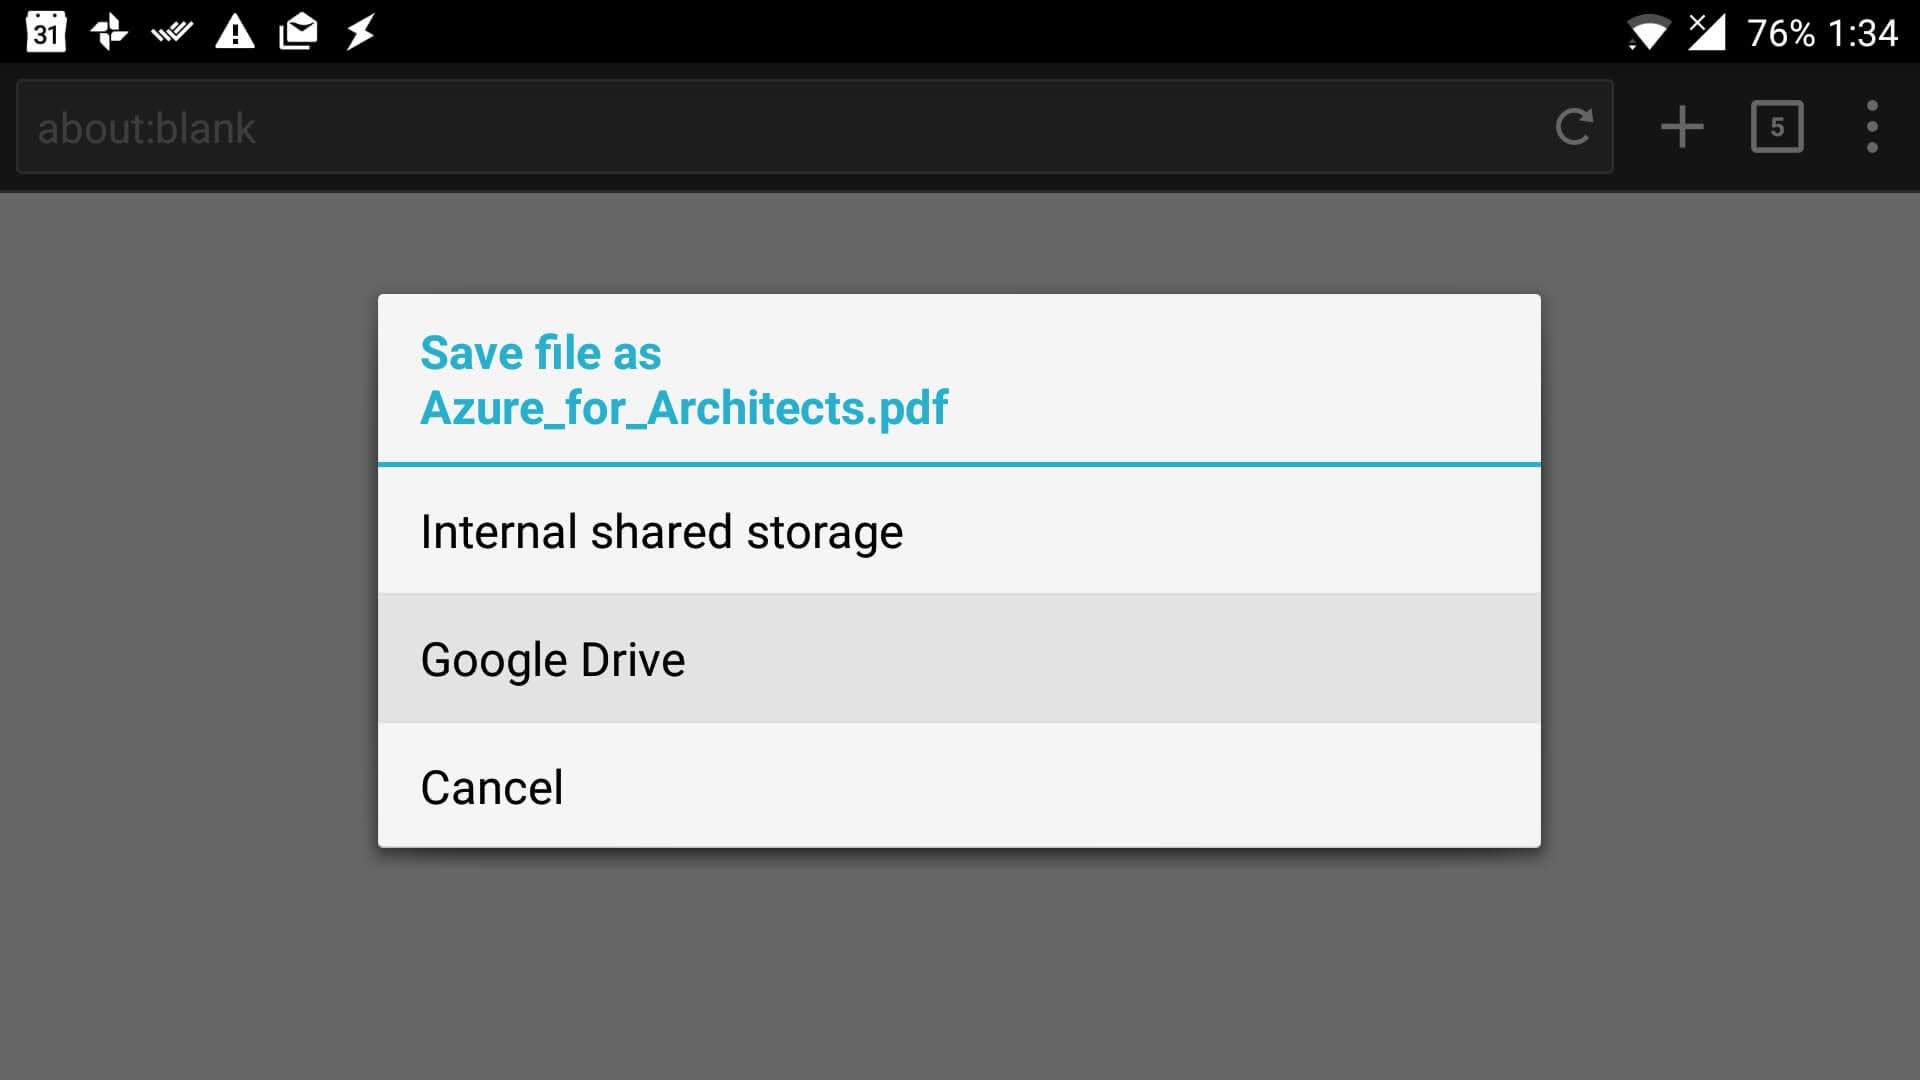Viewport: 1920px width, 1080px height.
Task: Tap the calendar notification icon showing 31
Action: [x=45, y=32]
